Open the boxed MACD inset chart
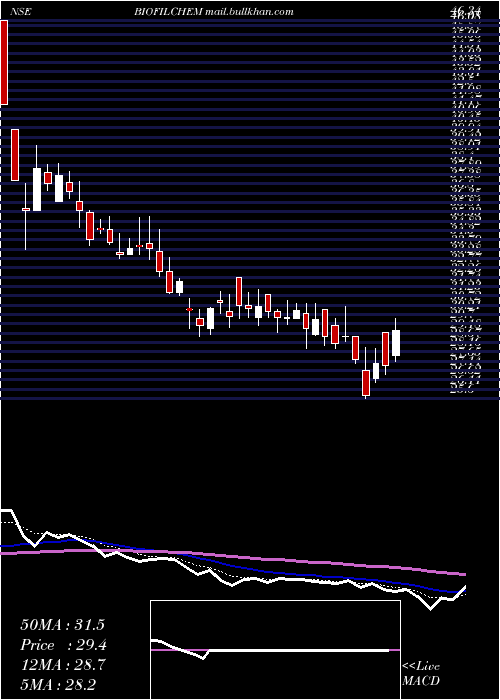Screen dimensions: 500x700 tap(275, 650)
